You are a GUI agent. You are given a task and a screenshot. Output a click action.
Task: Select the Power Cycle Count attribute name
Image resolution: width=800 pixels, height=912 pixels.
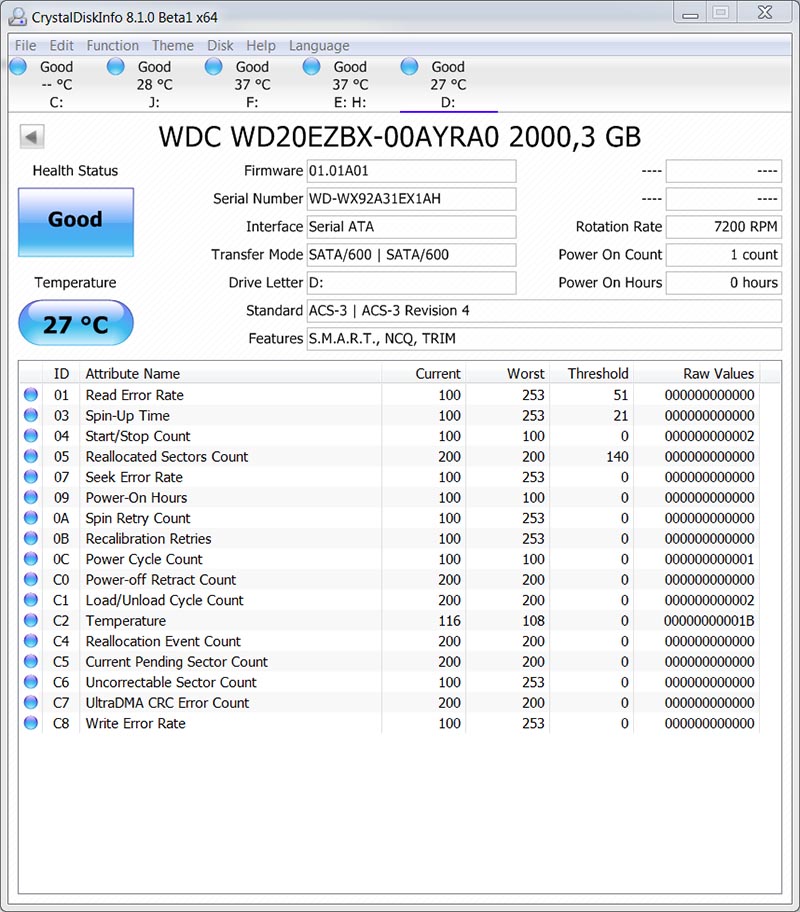point(144,560)
